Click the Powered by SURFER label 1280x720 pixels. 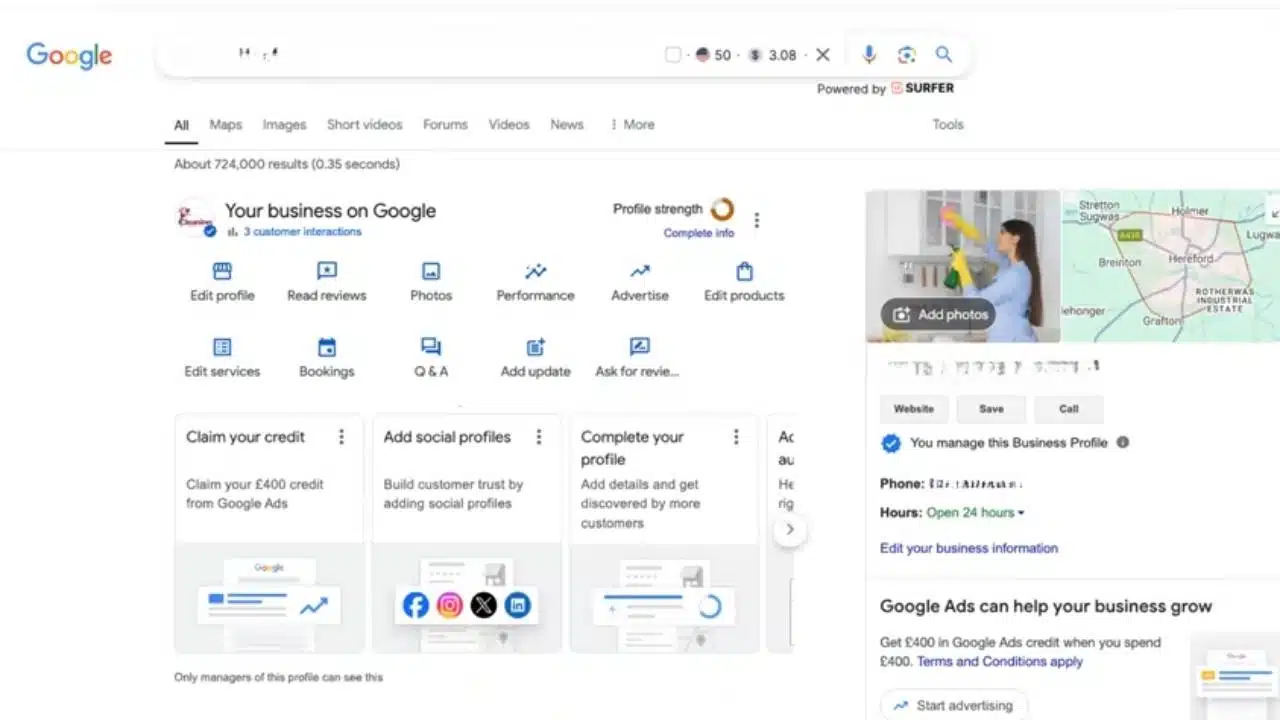tap(885, 88)
